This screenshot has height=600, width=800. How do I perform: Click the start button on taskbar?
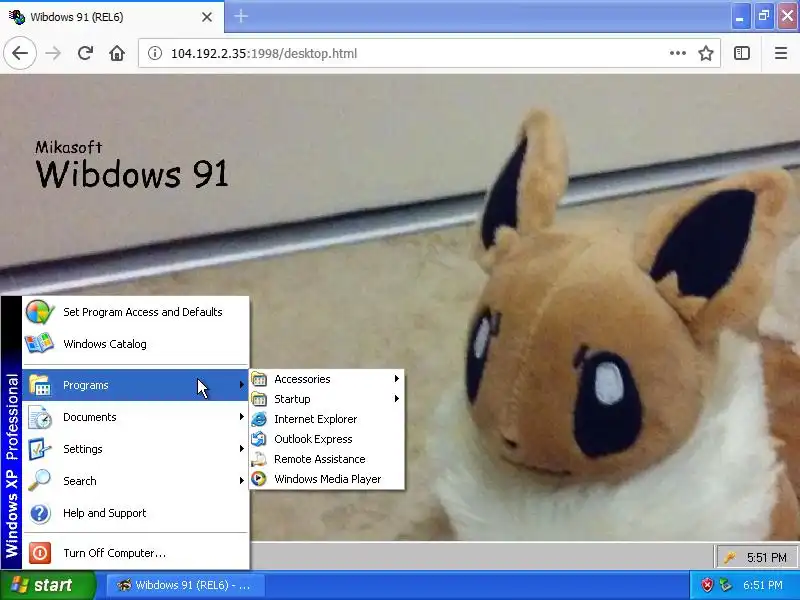[47, 585]
